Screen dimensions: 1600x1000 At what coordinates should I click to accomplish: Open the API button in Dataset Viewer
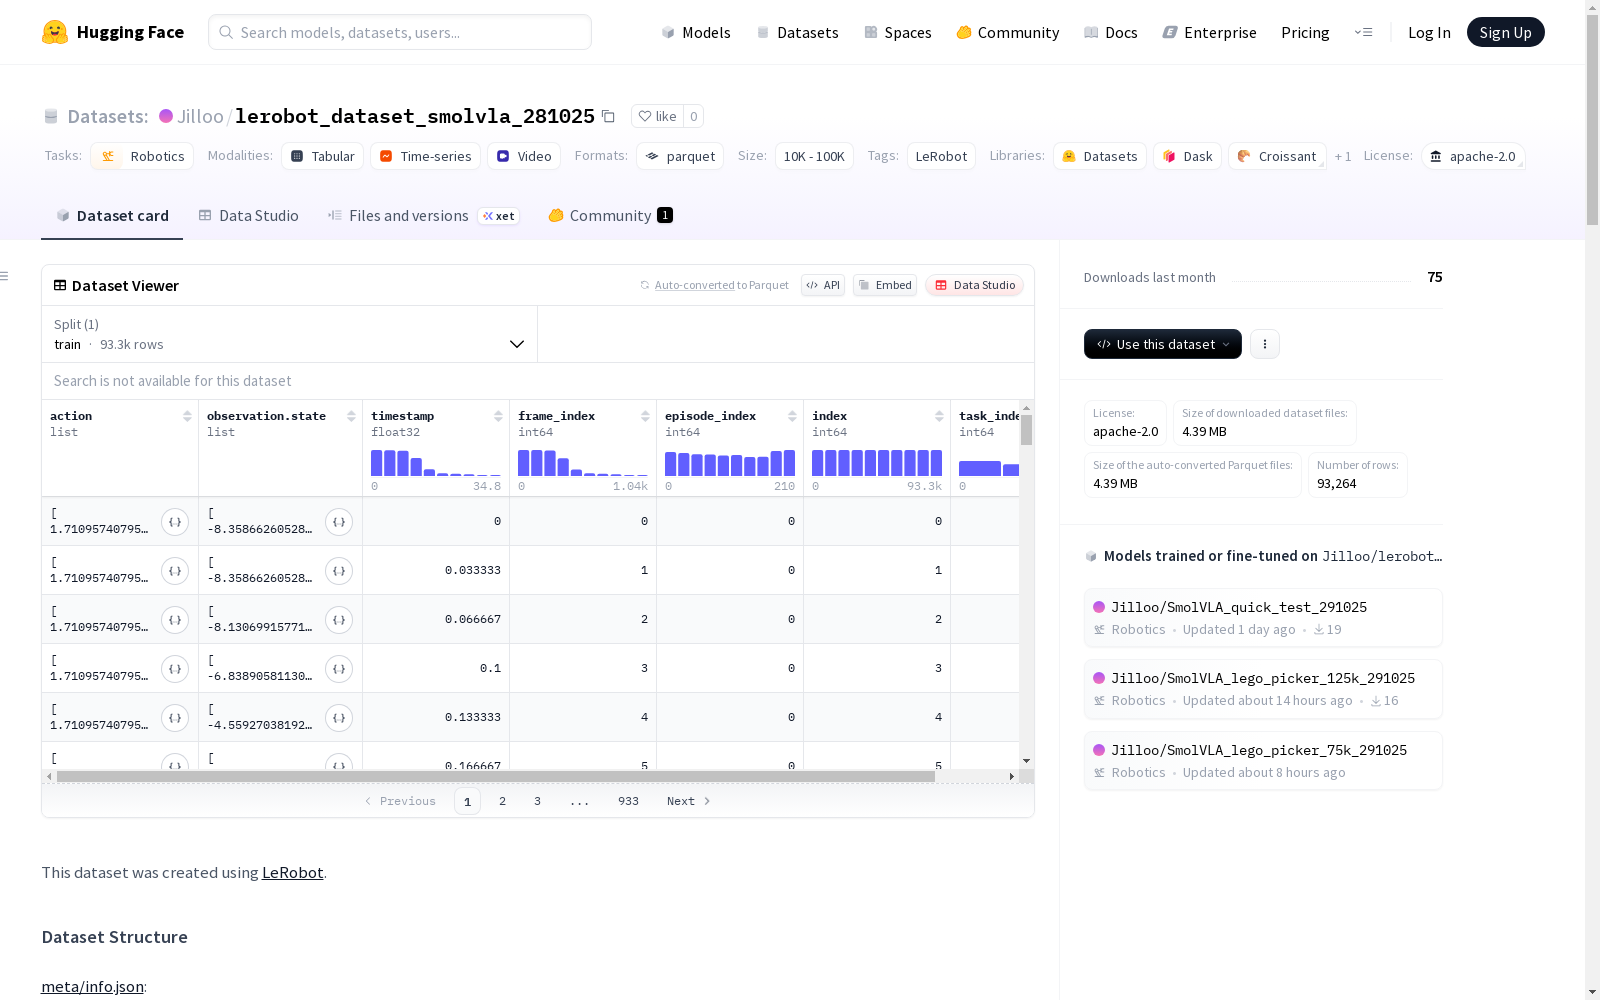click(823, 285)
